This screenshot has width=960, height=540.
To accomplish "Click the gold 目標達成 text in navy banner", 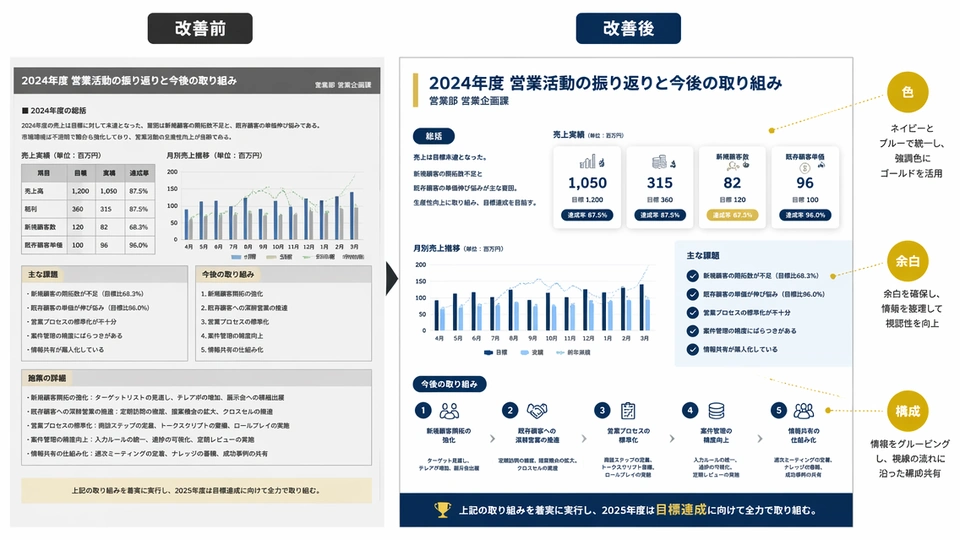I will (x=681, y=509).
